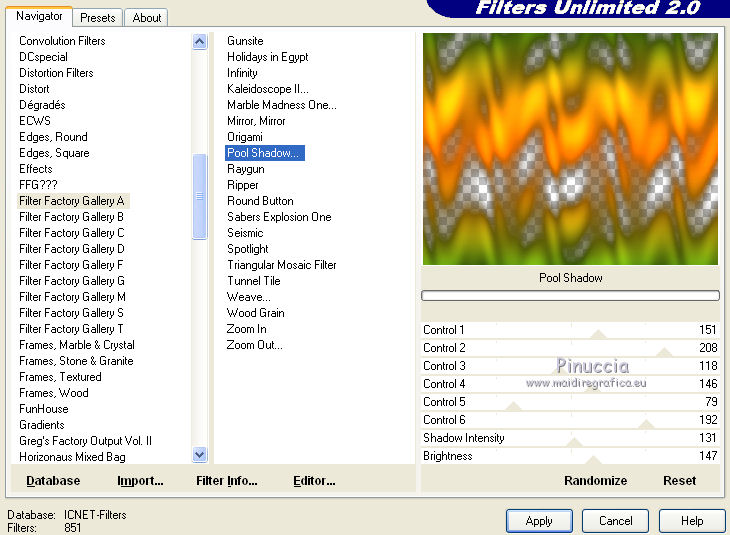Choose Round Button filter
Viewport: 730px width, 535px height.
tap(260, 201)
